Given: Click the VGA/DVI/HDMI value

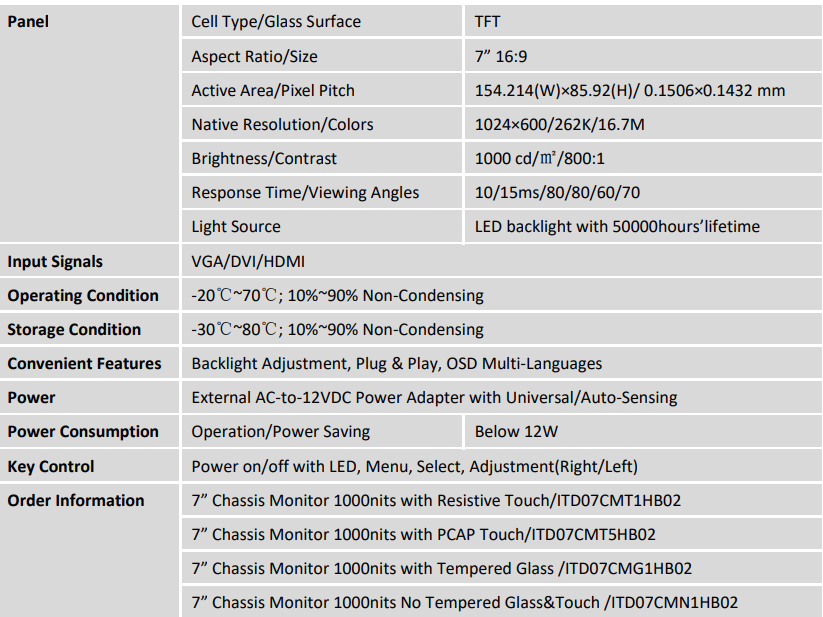Looking at the screenshot, I should point(248,261).
